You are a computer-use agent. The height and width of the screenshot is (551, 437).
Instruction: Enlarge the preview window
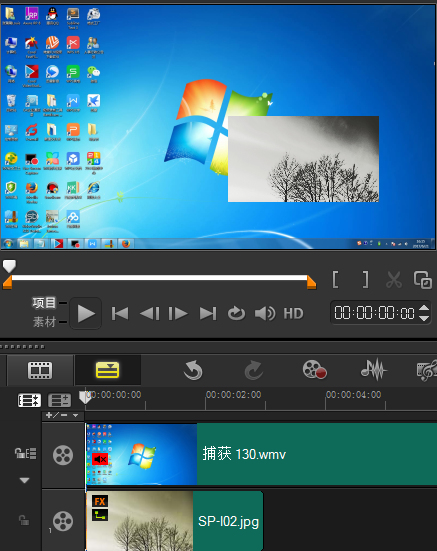(x=423, y=280)
